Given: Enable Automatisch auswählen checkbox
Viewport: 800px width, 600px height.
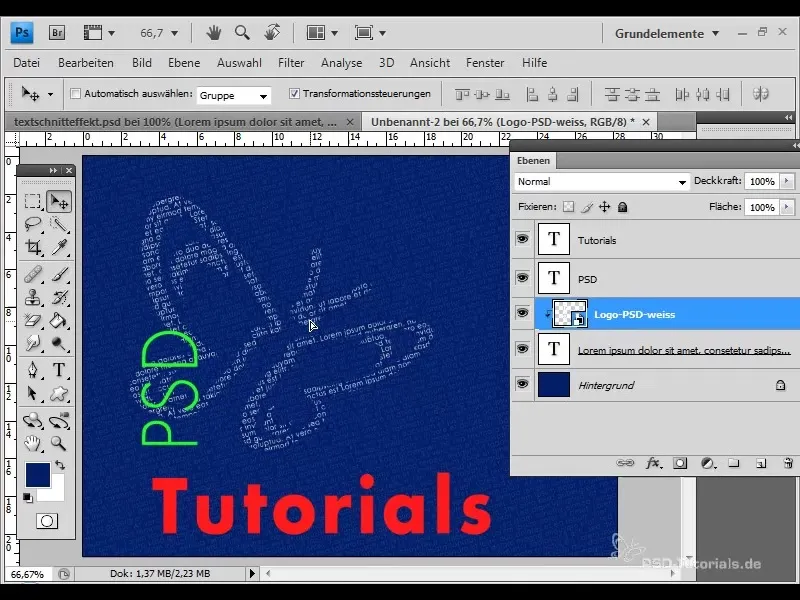Looking at the screenshot, I should tap(76, 94).
